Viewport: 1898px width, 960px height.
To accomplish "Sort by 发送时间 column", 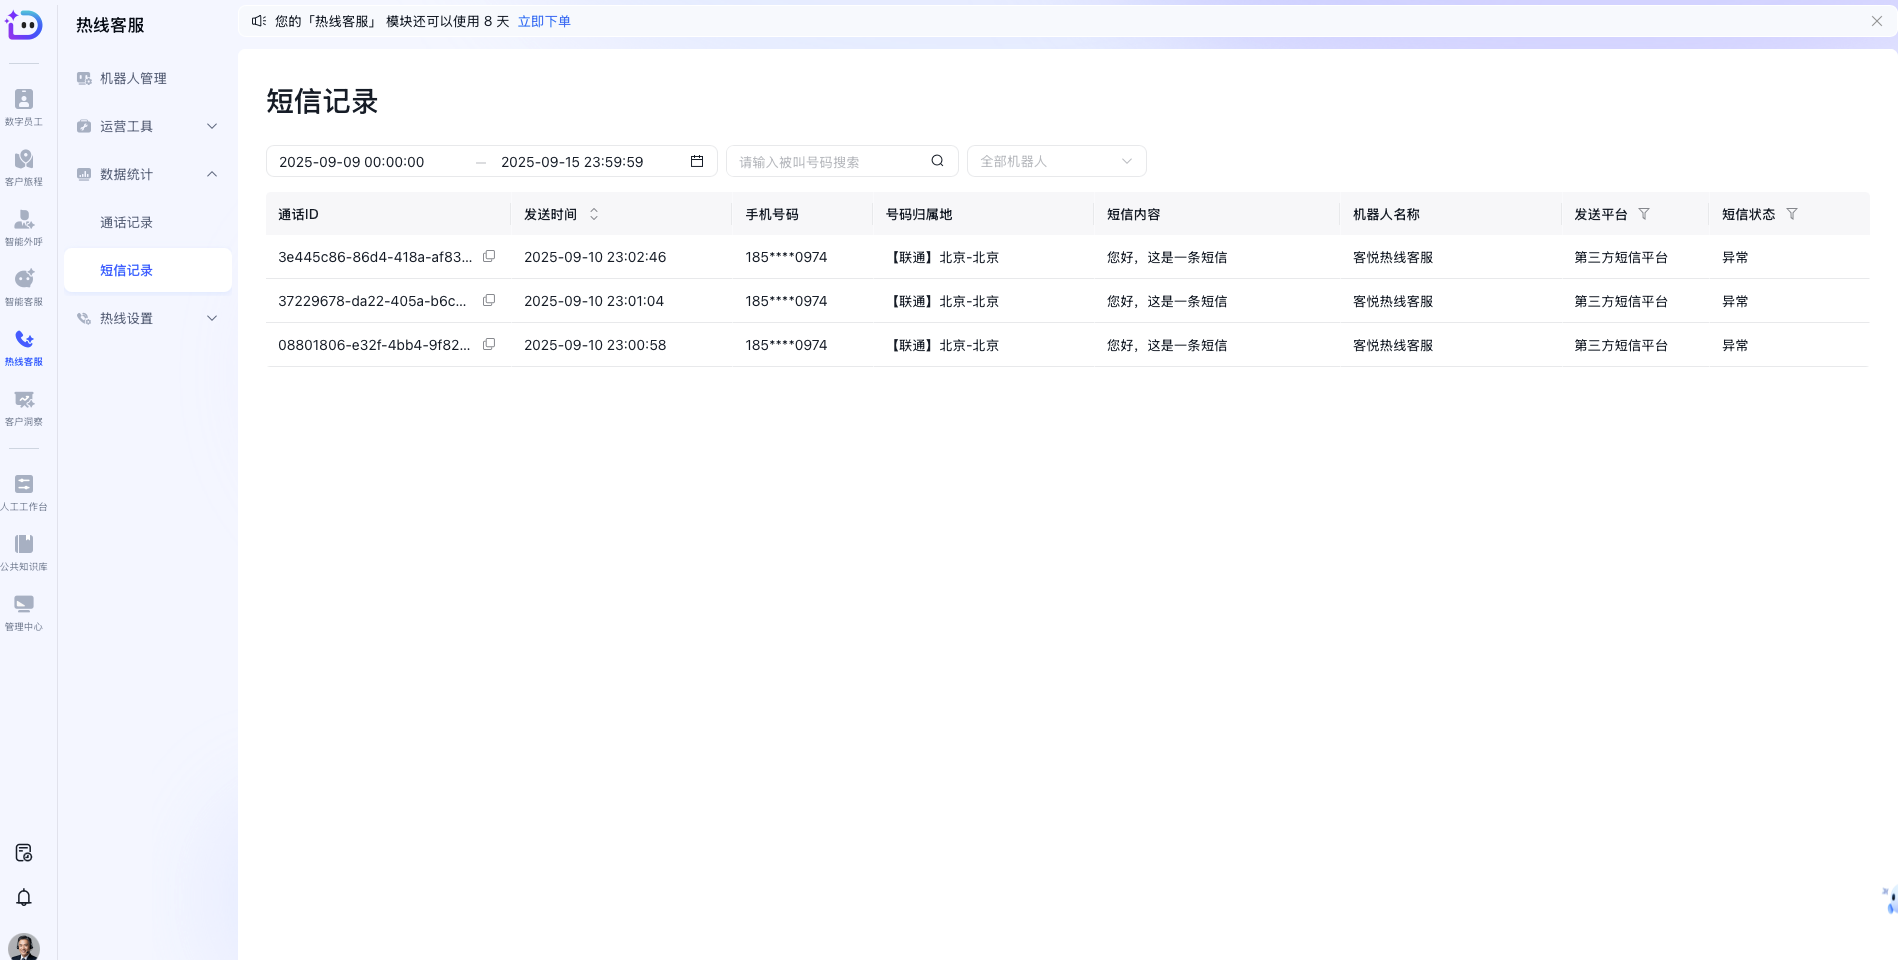I will coord(594,214).
